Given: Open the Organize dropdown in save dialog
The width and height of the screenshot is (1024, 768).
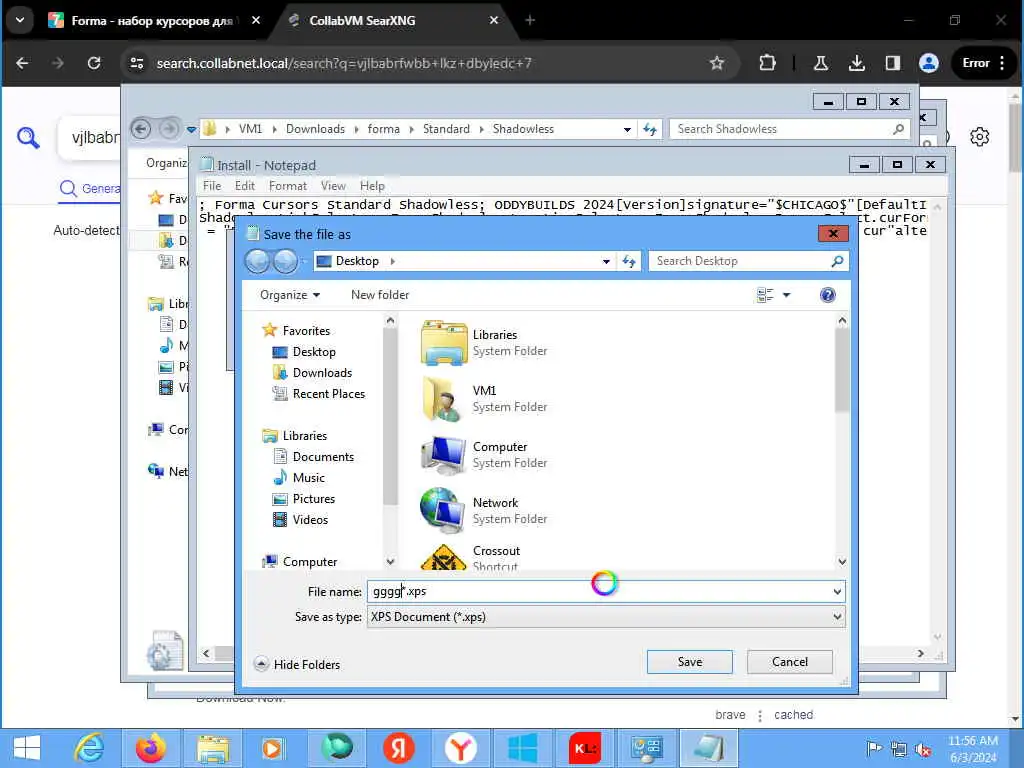Looking at the screenshot, I should click(290, 295).
